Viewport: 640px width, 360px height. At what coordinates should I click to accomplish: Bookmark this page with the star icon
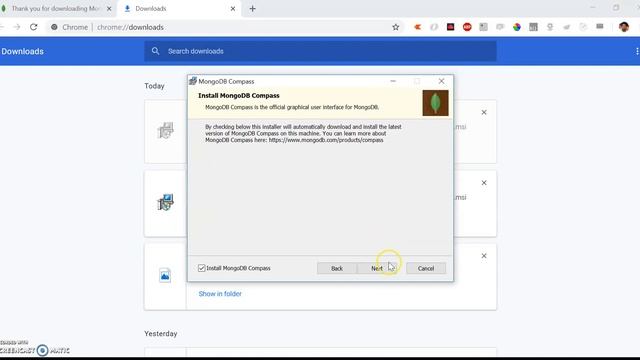pyautogui.click(x=396, y=27)
